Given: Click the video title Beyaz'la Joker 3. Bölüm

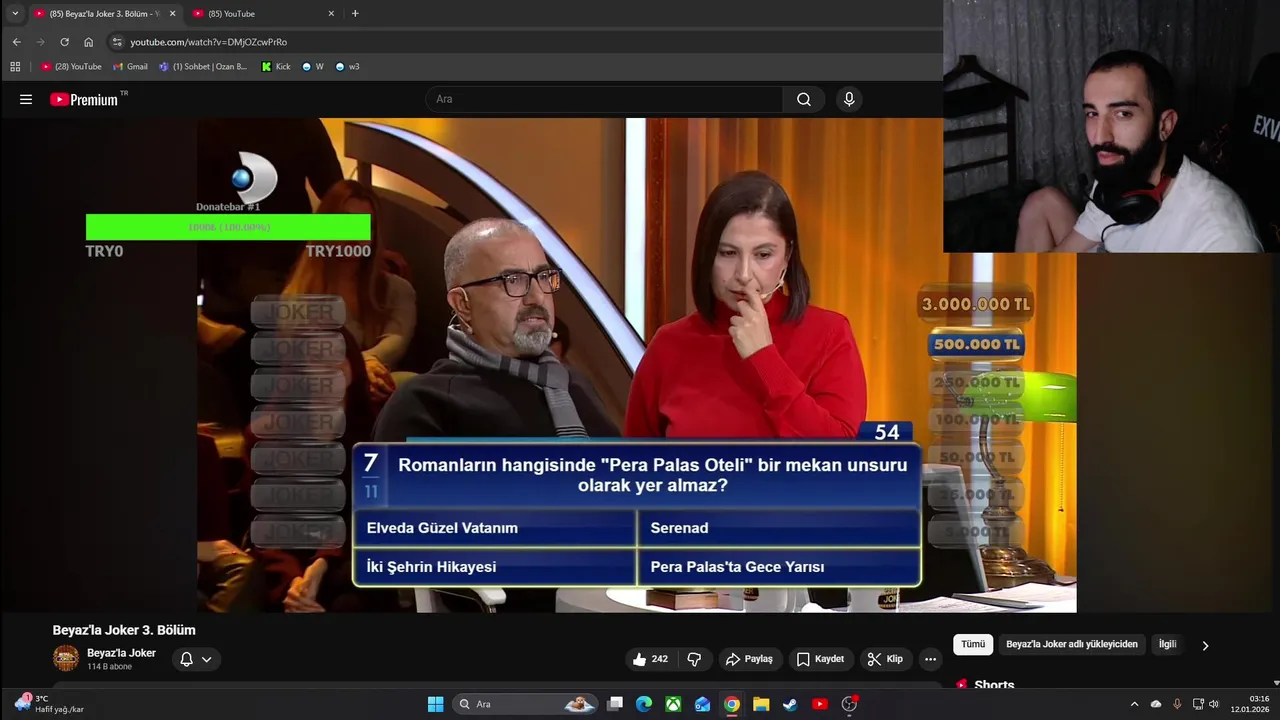Looking at the screenshot, I should (x=124, y=630).
